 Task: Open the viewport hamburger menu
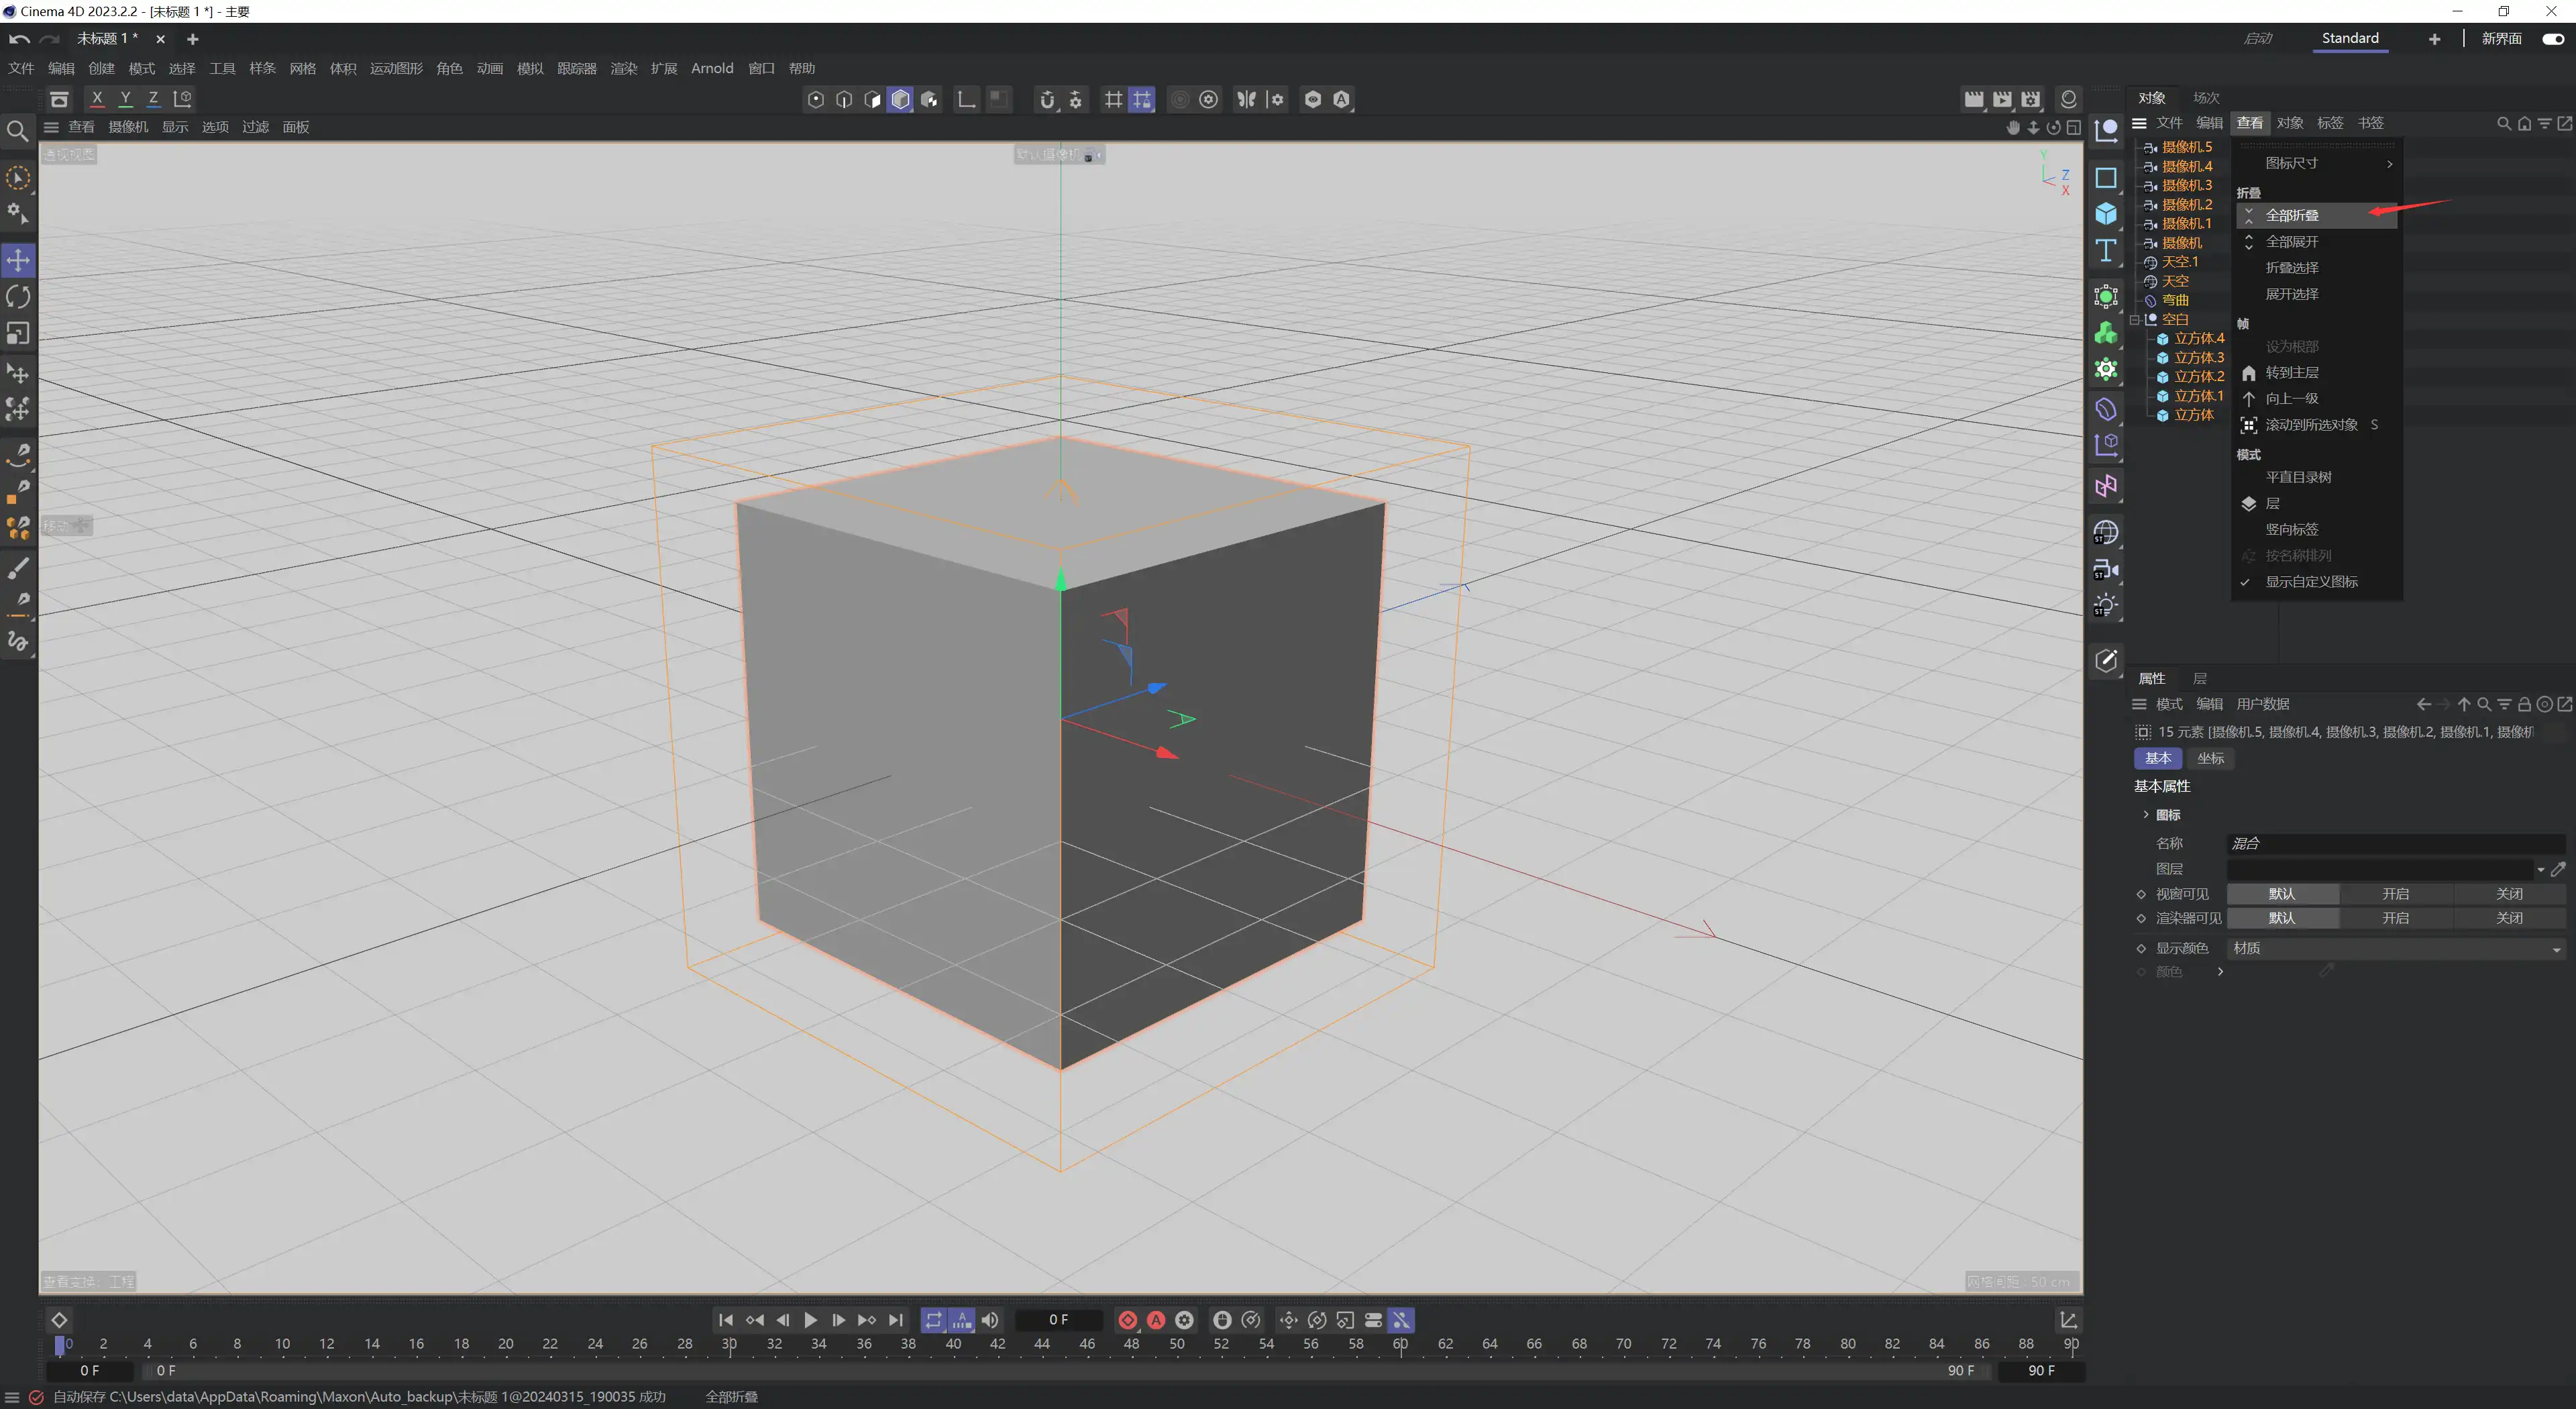pyautogui.click(x=51, y=127)
